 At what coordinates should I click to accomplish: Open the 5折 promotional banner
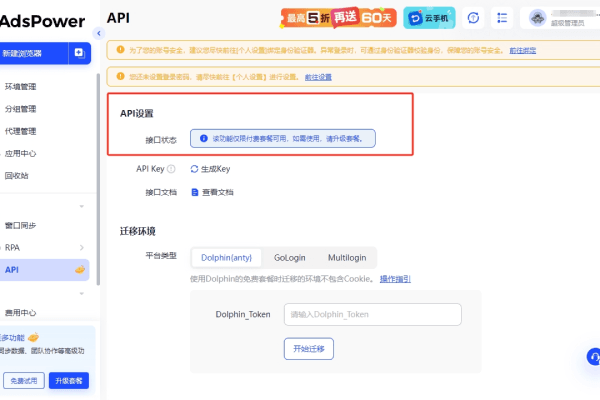tap(339, 18)
